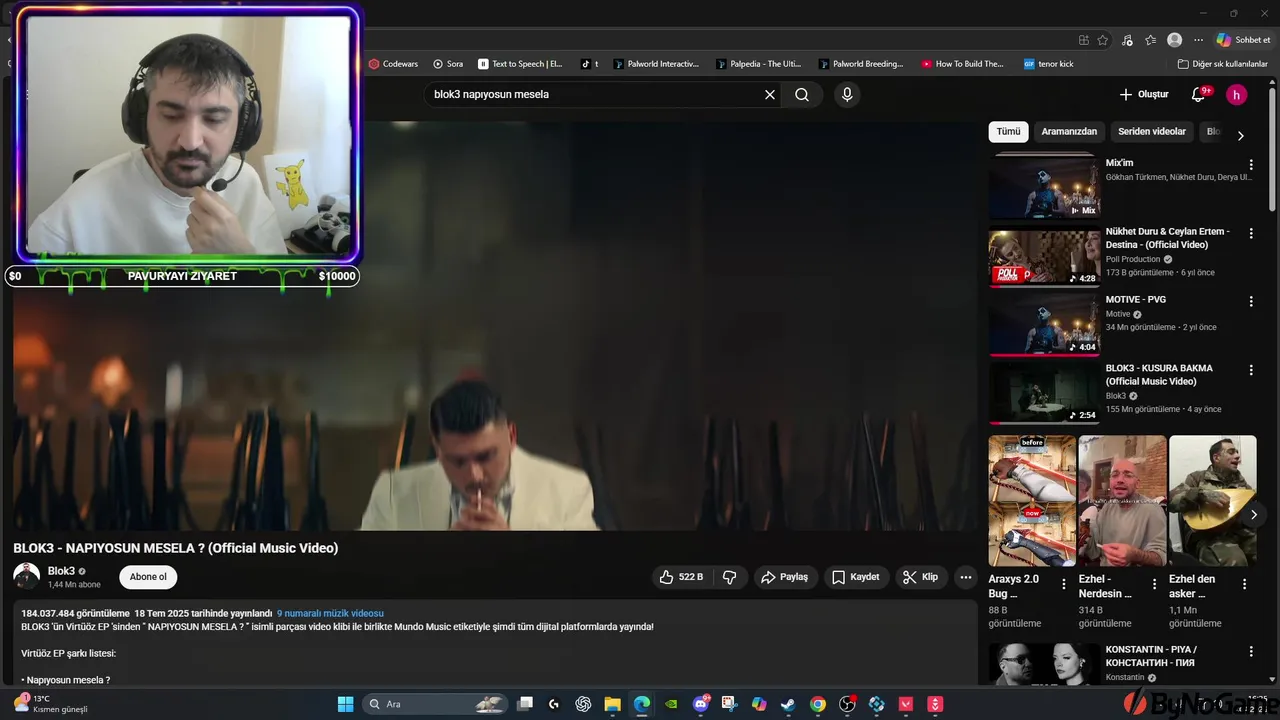Open Discord from the taskbar

point(700,704)
